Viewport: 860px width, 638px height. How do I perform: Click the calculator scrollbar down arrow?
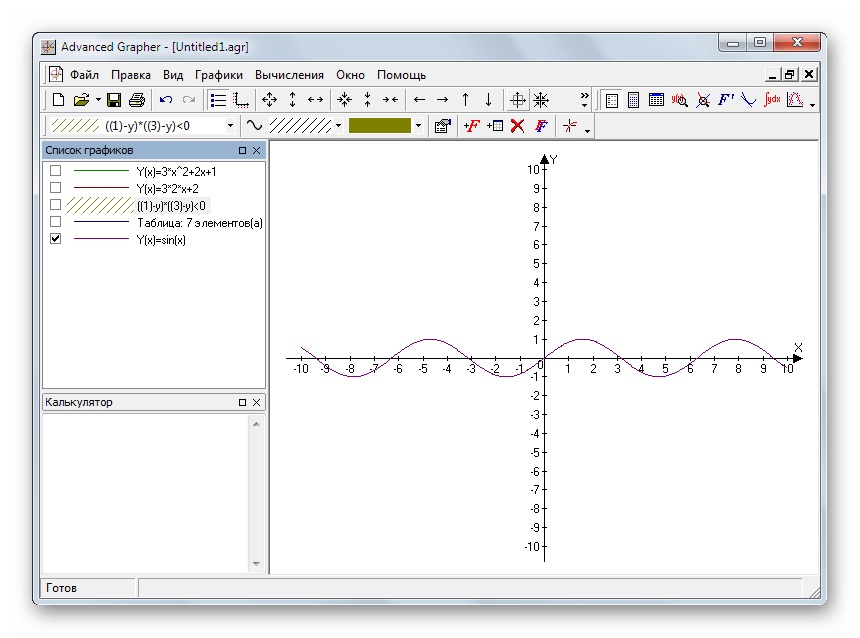[x=256, y=563]
